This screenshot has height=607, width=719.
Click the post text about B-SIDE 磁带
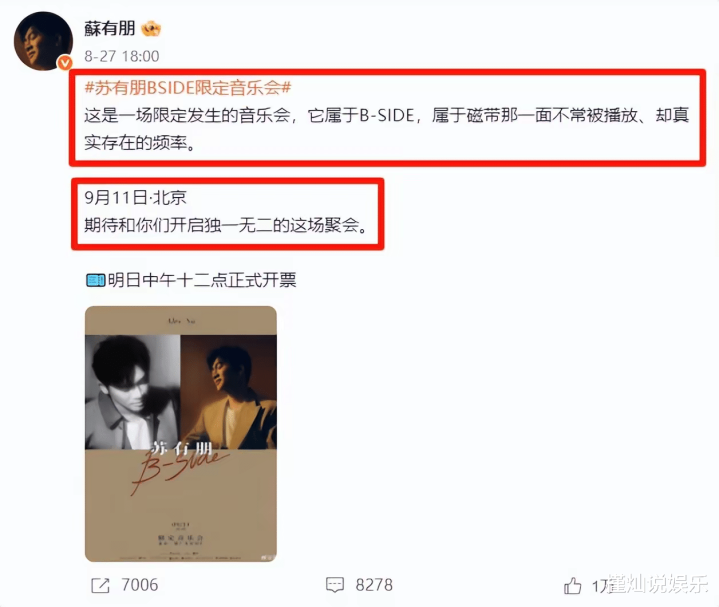tap(387, 129)
